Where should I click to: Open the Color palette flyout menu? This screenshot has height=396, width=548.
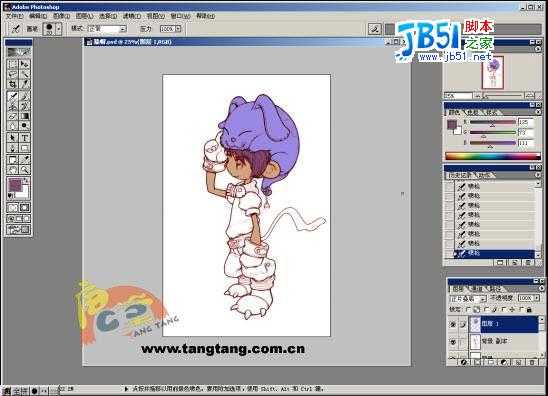[538, 112]
